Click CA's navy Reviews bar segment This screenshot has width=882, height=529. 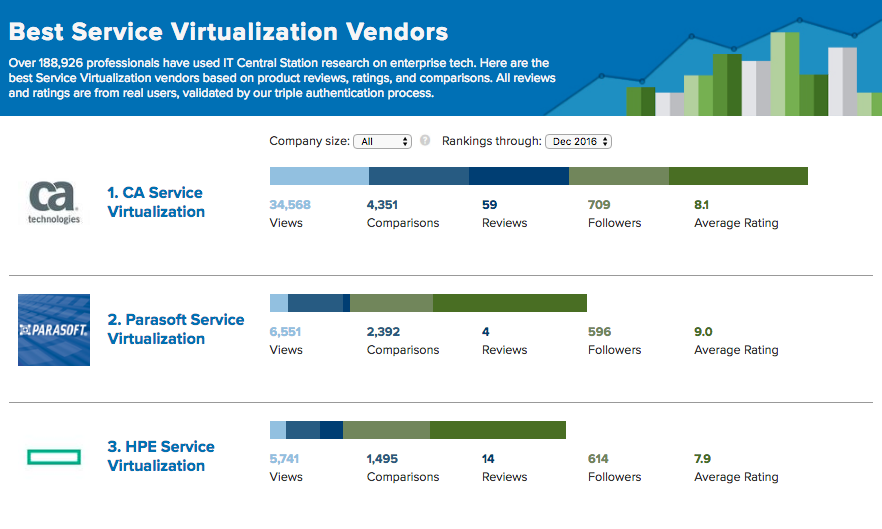[519, 176]
